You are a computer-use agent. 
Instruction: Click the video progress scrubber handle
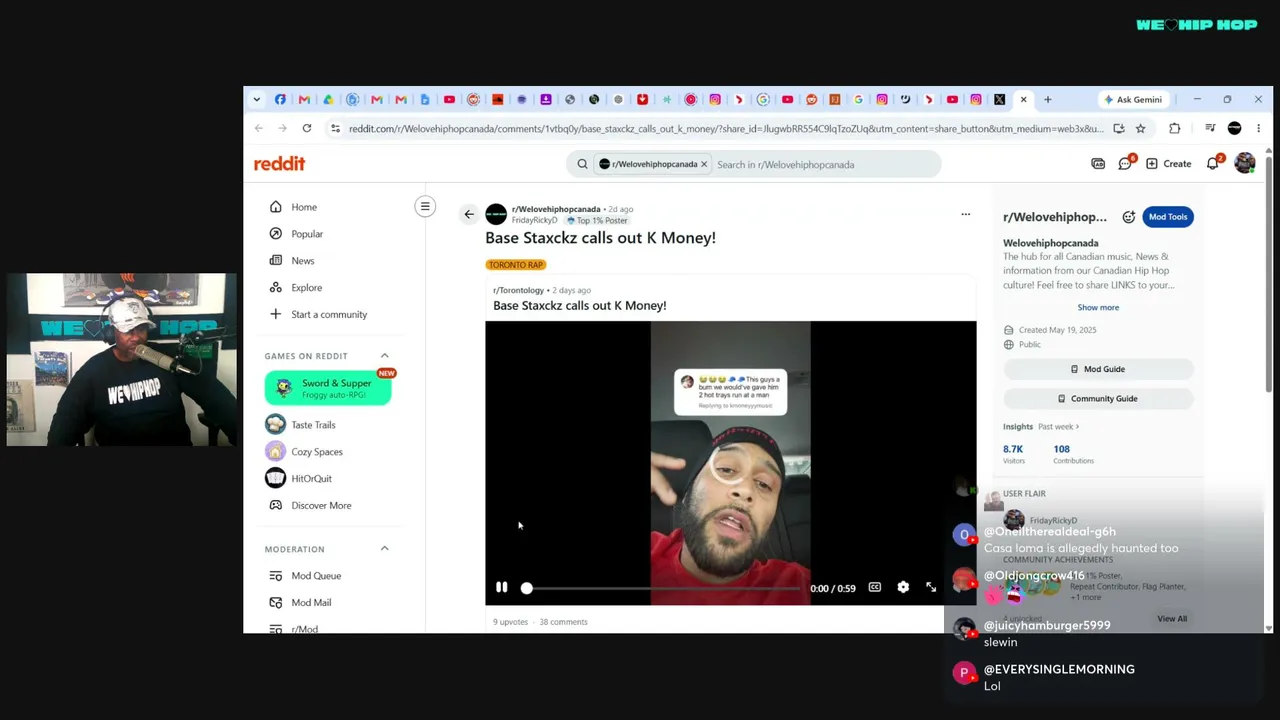(526, 588)
